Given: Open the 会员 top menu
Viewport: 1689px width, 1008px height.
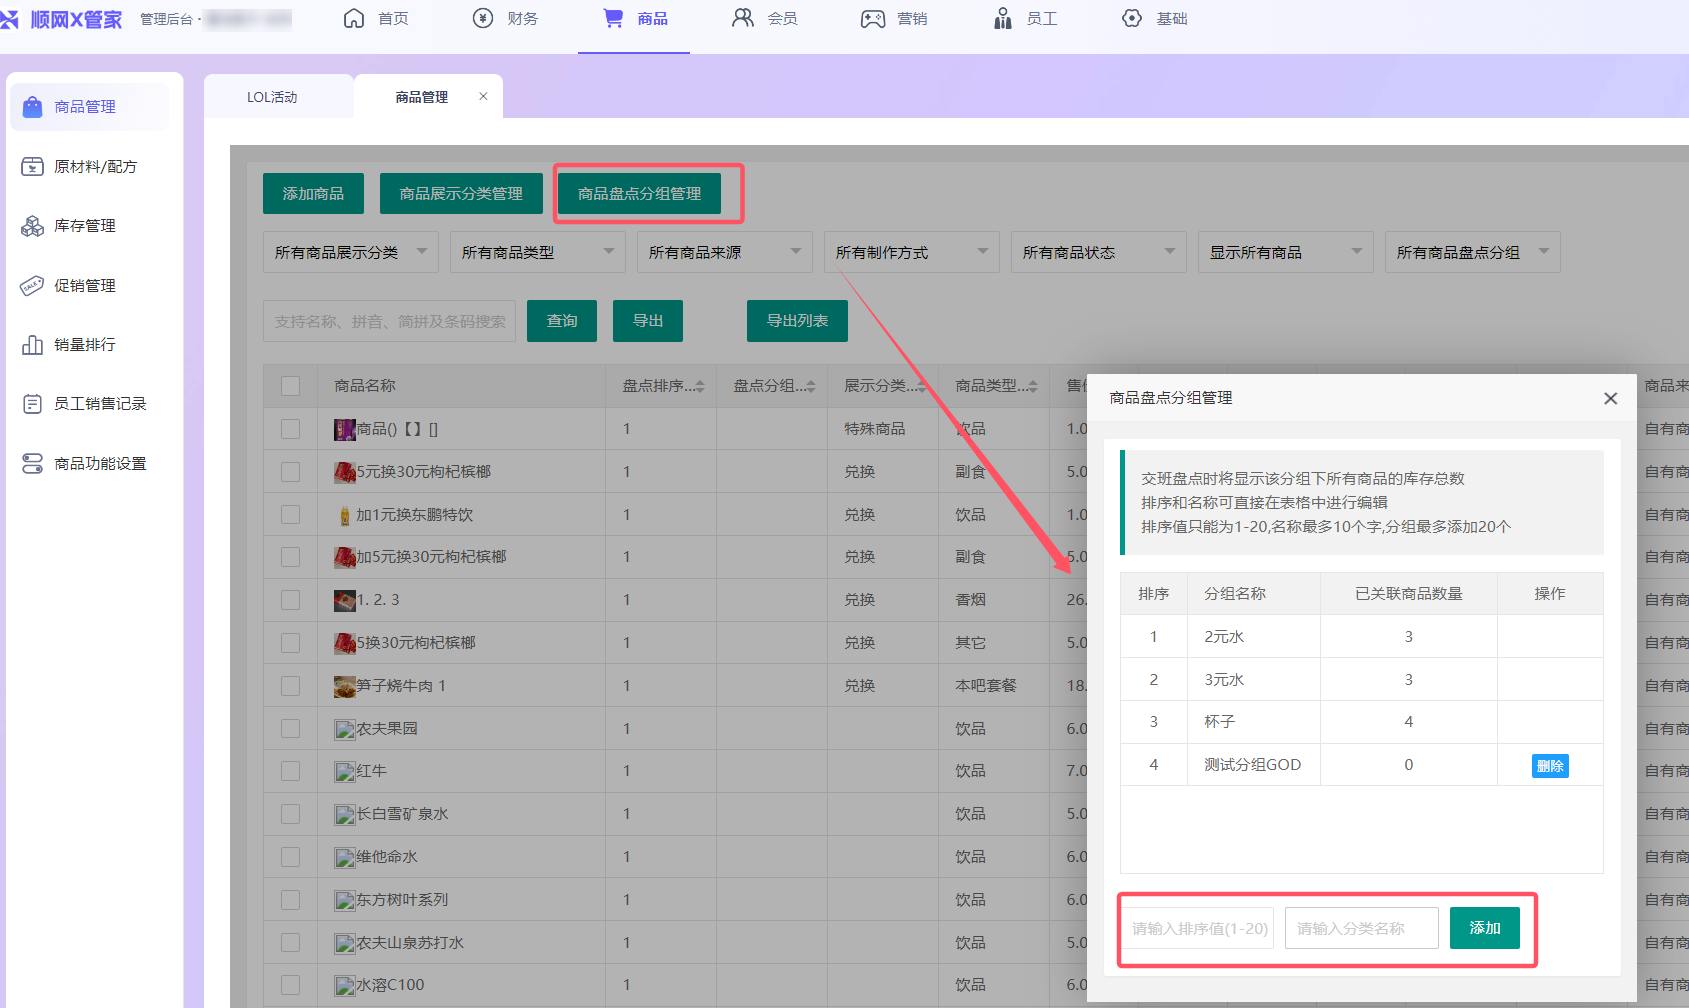Looking at the screenshot, I should pos(765,19).
